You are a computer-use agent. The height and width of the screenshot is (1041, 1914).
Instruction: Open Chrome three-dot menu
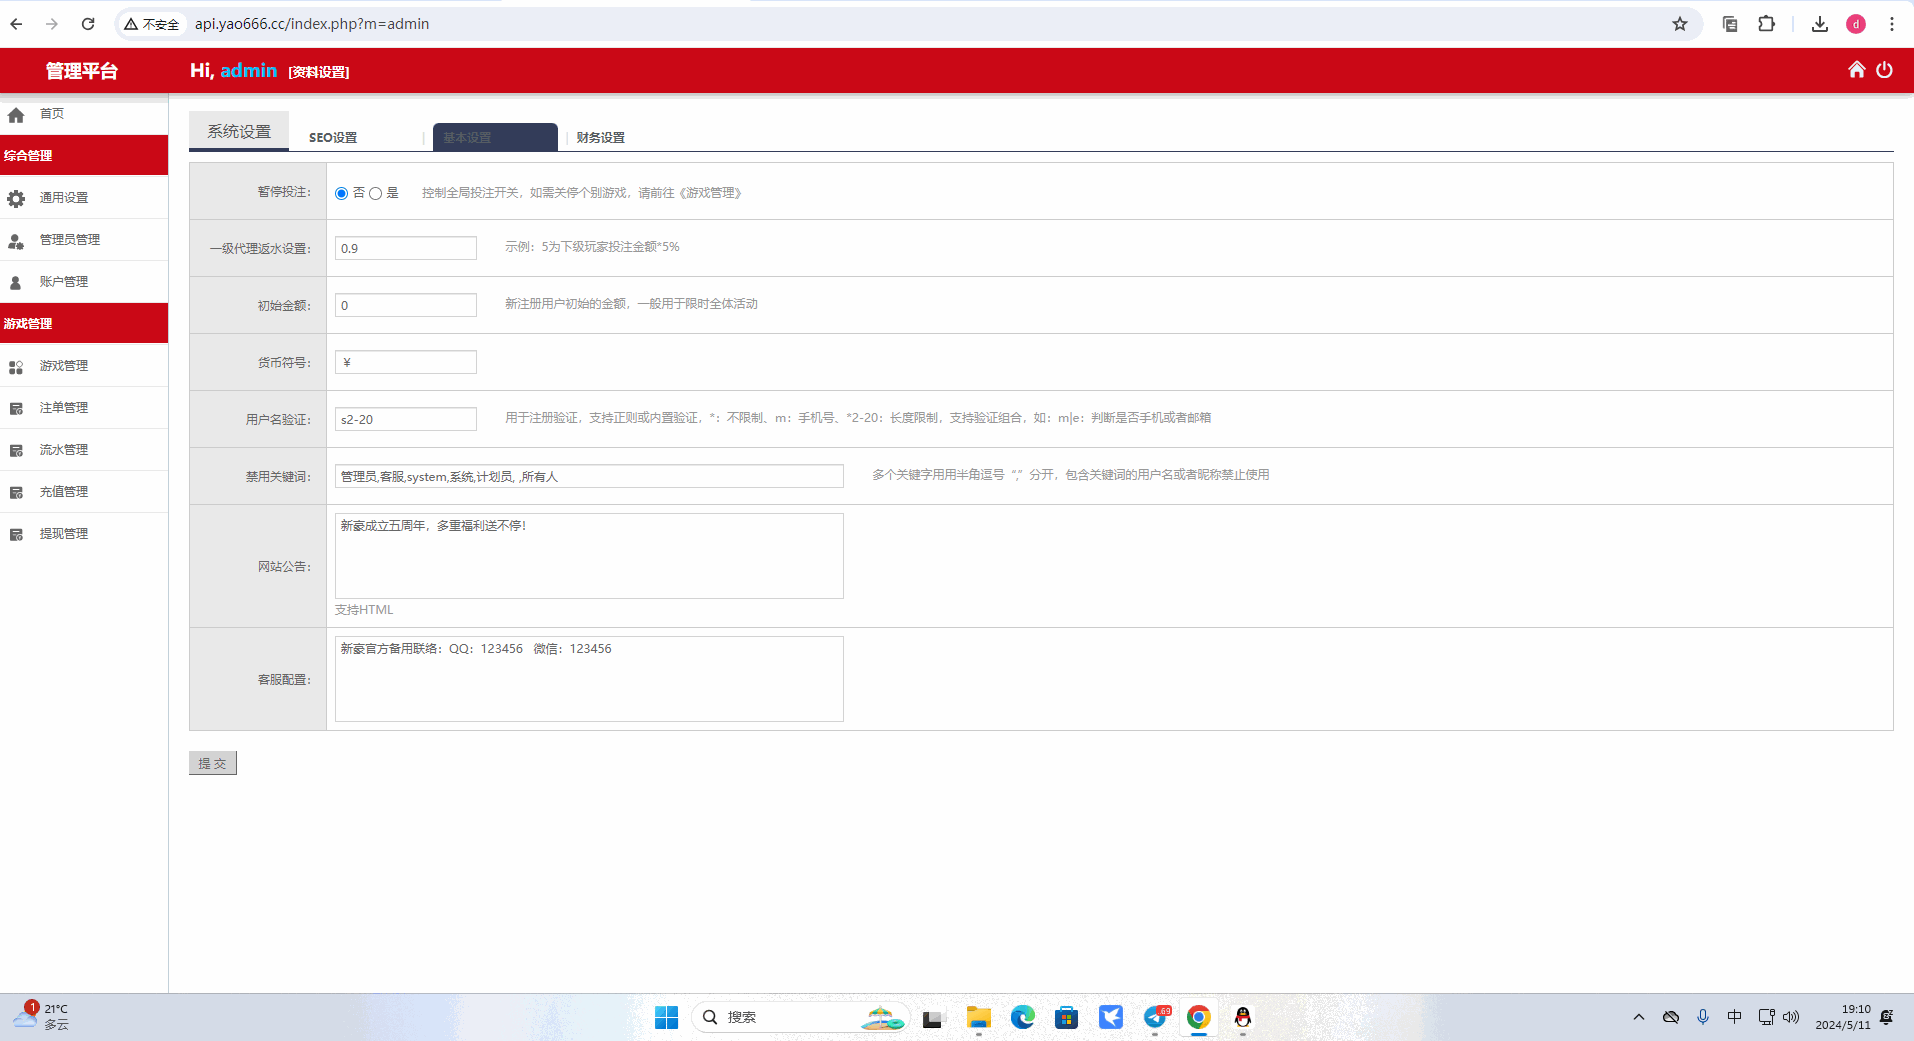click(x=1891, y=24)
